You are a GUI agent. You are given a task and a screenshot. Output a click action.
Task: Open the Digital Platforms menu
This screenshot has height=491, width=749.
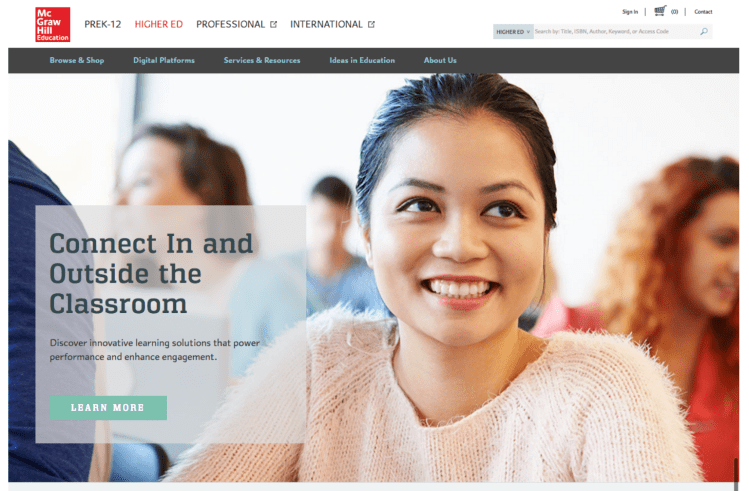164,60
